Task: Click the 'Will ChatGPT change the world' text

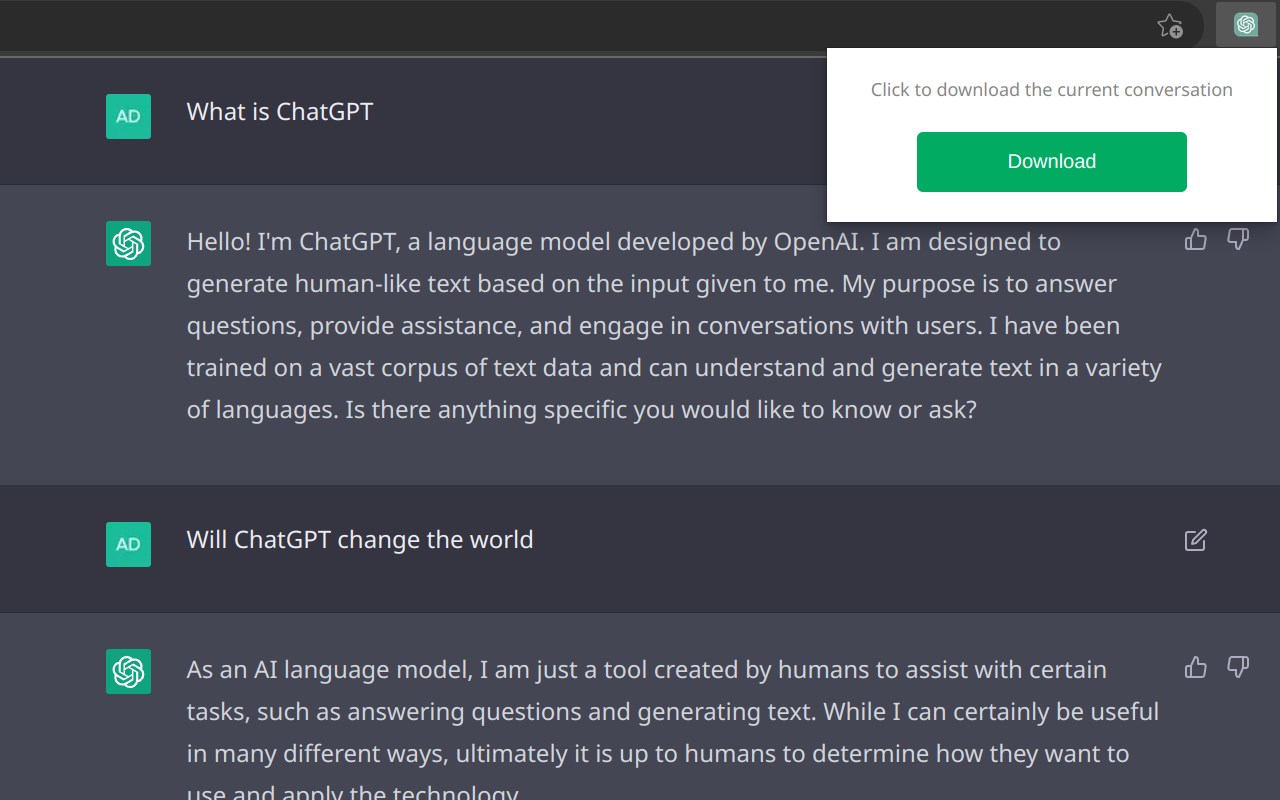Action: (359, 540)
